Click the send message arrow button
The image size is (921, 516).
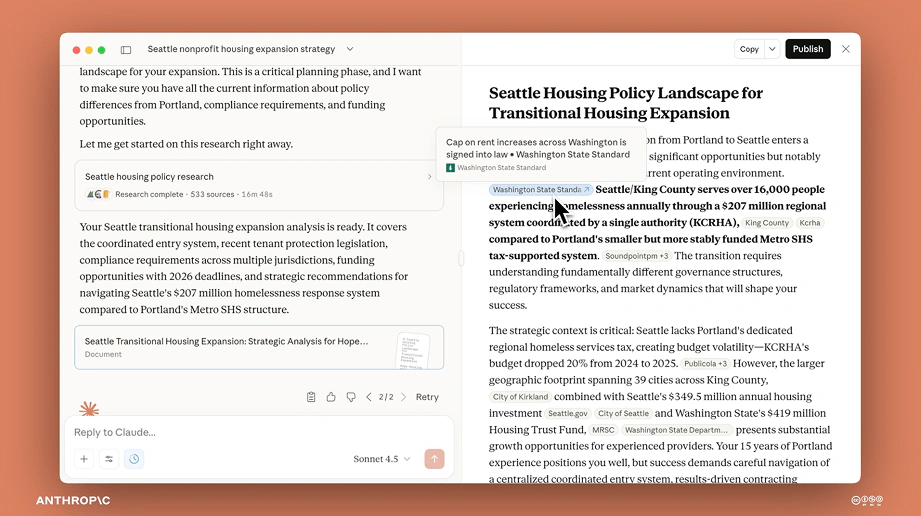click(x=435, y=459)
